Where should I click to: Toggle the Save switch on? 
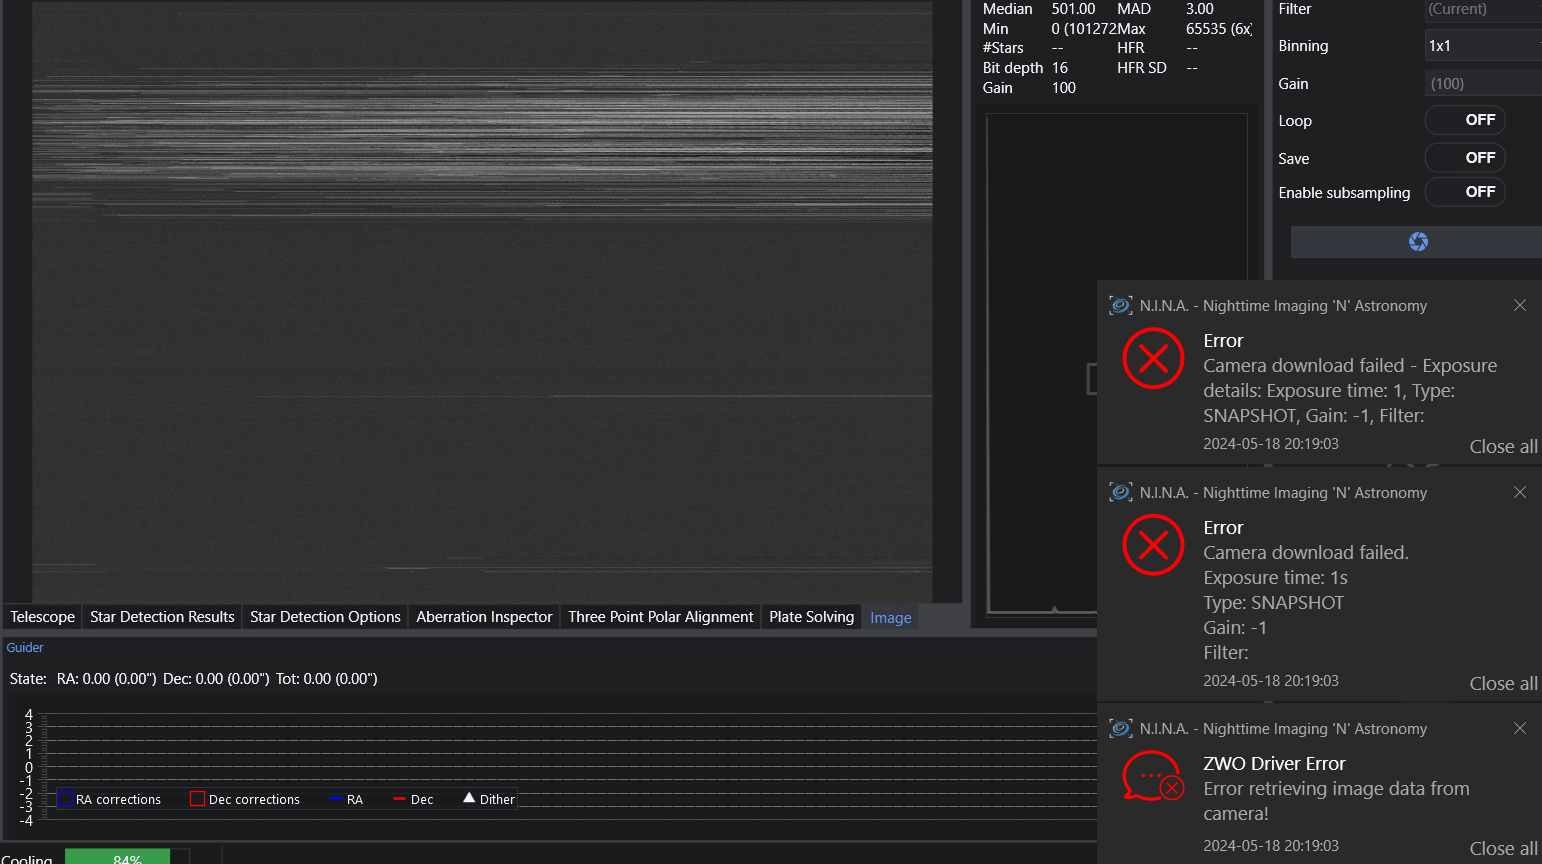(x=1465, y=158)
